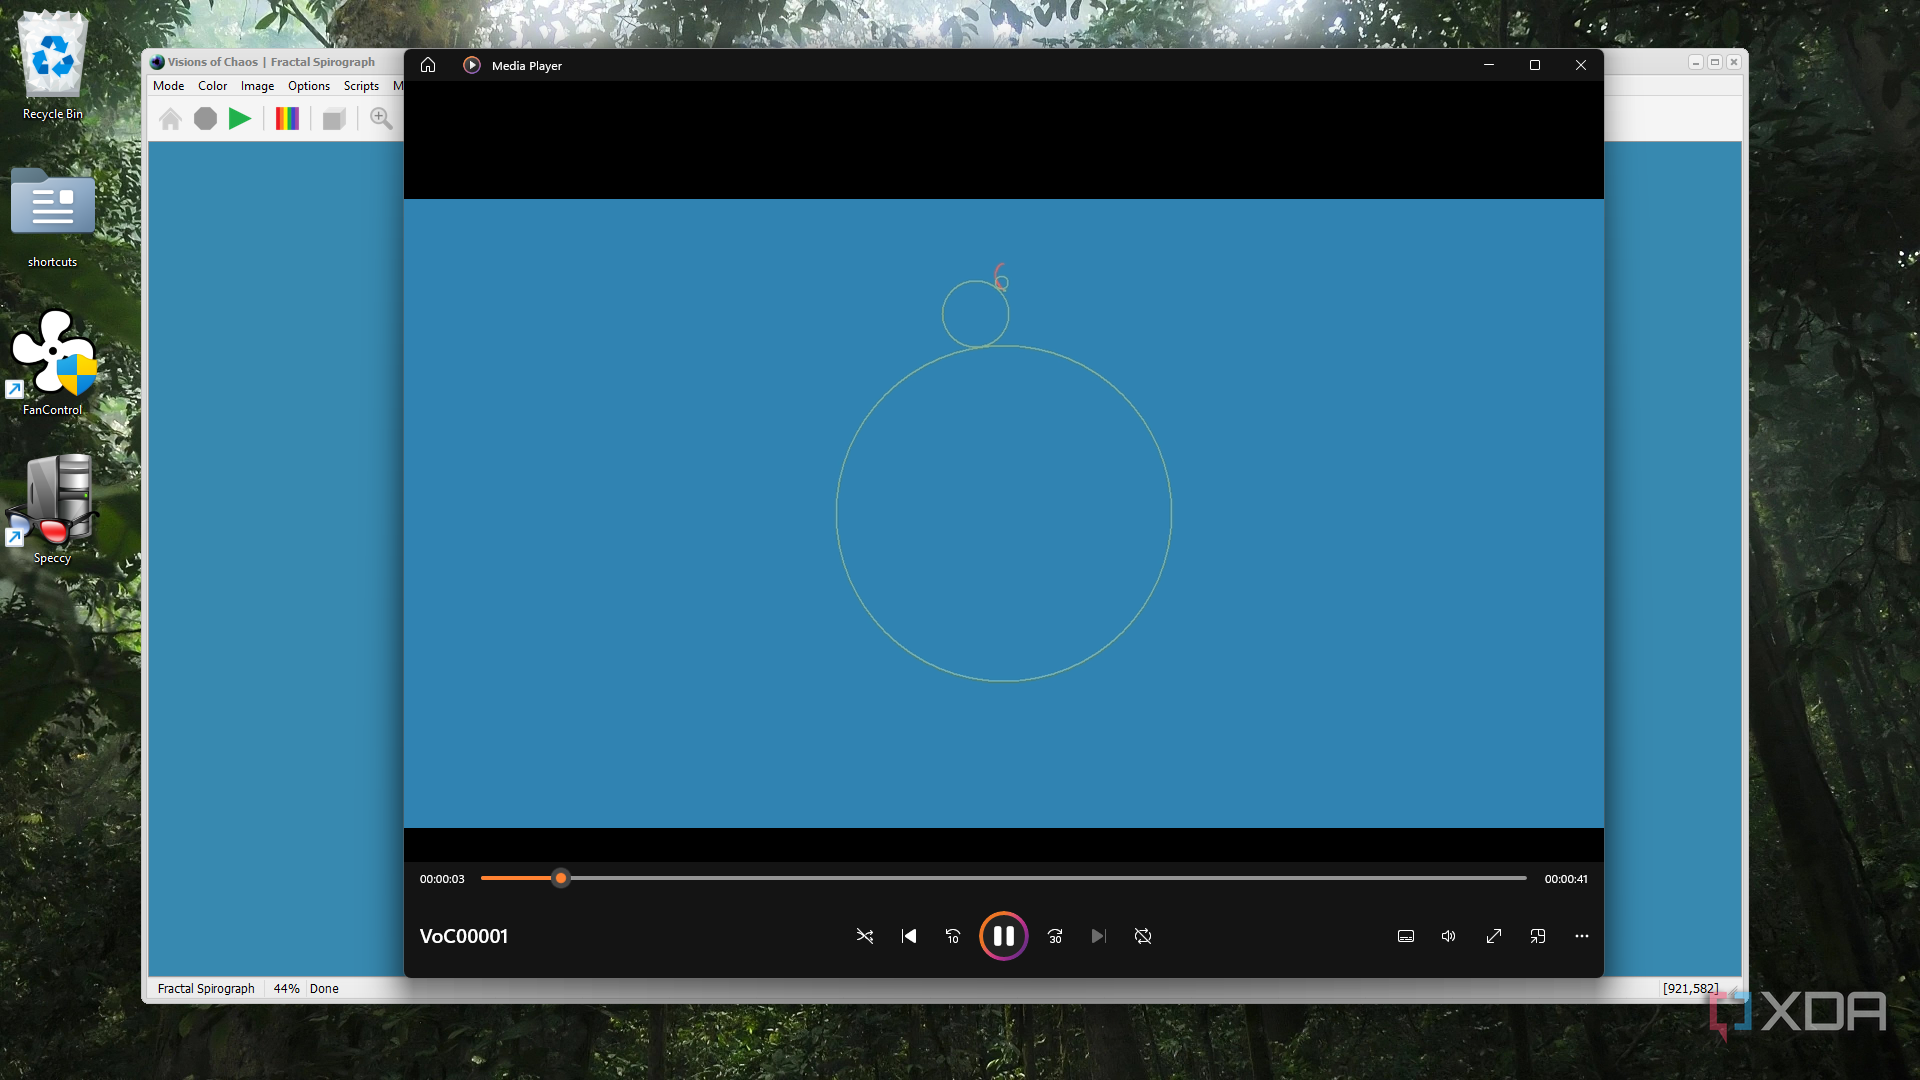Go to previous track in Media Player
Image resolution: width=1920 pixels, height=1080 pixels.
[909, 936]
